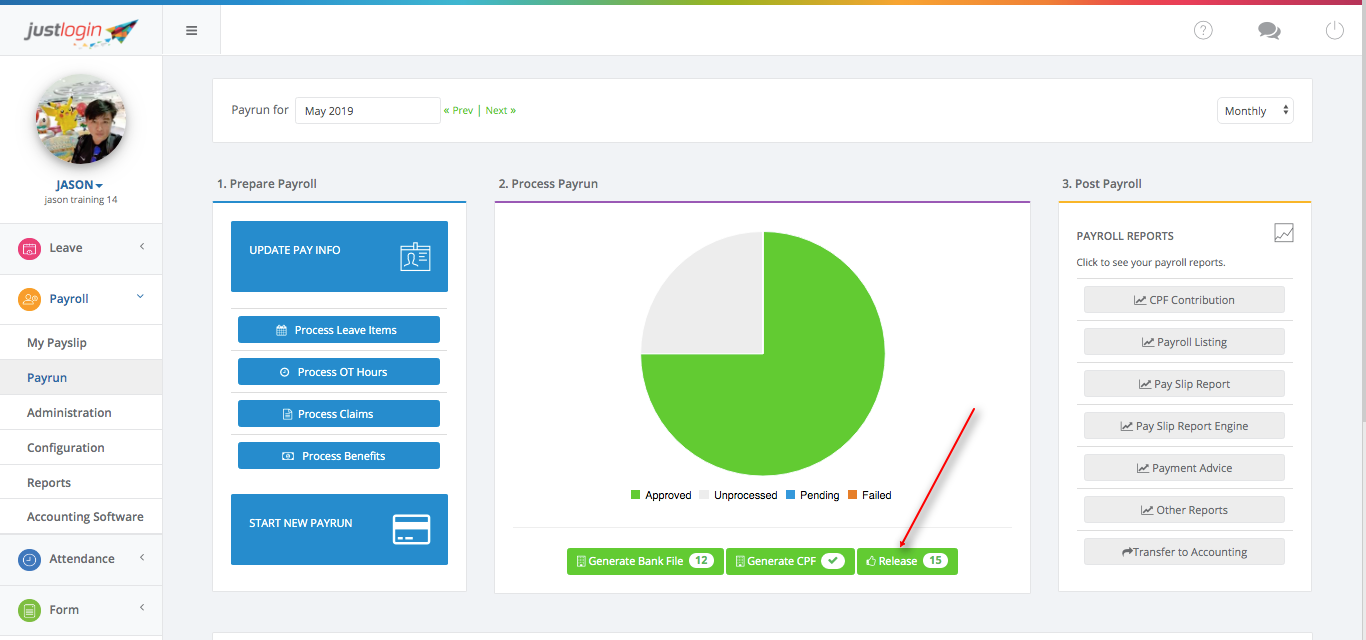Screen dimensions: 1366x640
Task: Open Reports in the Payroll menu
Action: click(81, 483)
